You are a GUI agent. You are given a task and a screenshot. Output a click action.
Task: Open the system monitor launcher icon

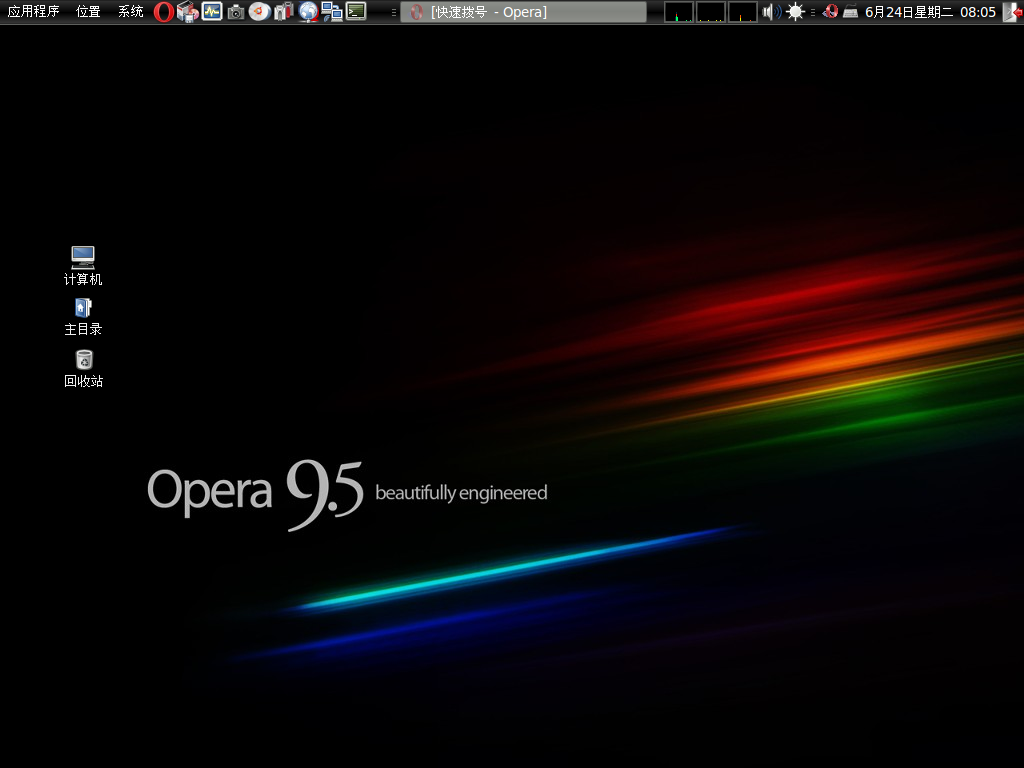[x=212, y=12]
